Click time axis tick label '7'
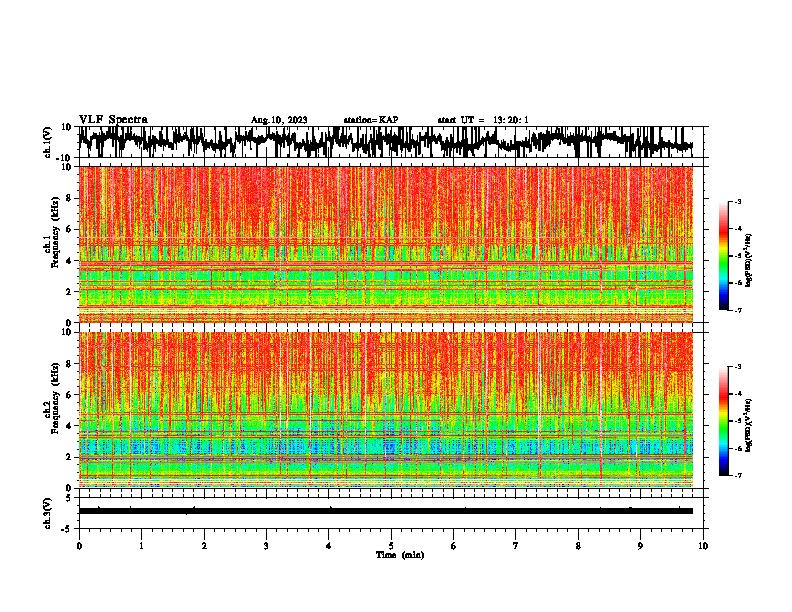The height and width of the screenshot is (612, 792). [x=516, y=546]
